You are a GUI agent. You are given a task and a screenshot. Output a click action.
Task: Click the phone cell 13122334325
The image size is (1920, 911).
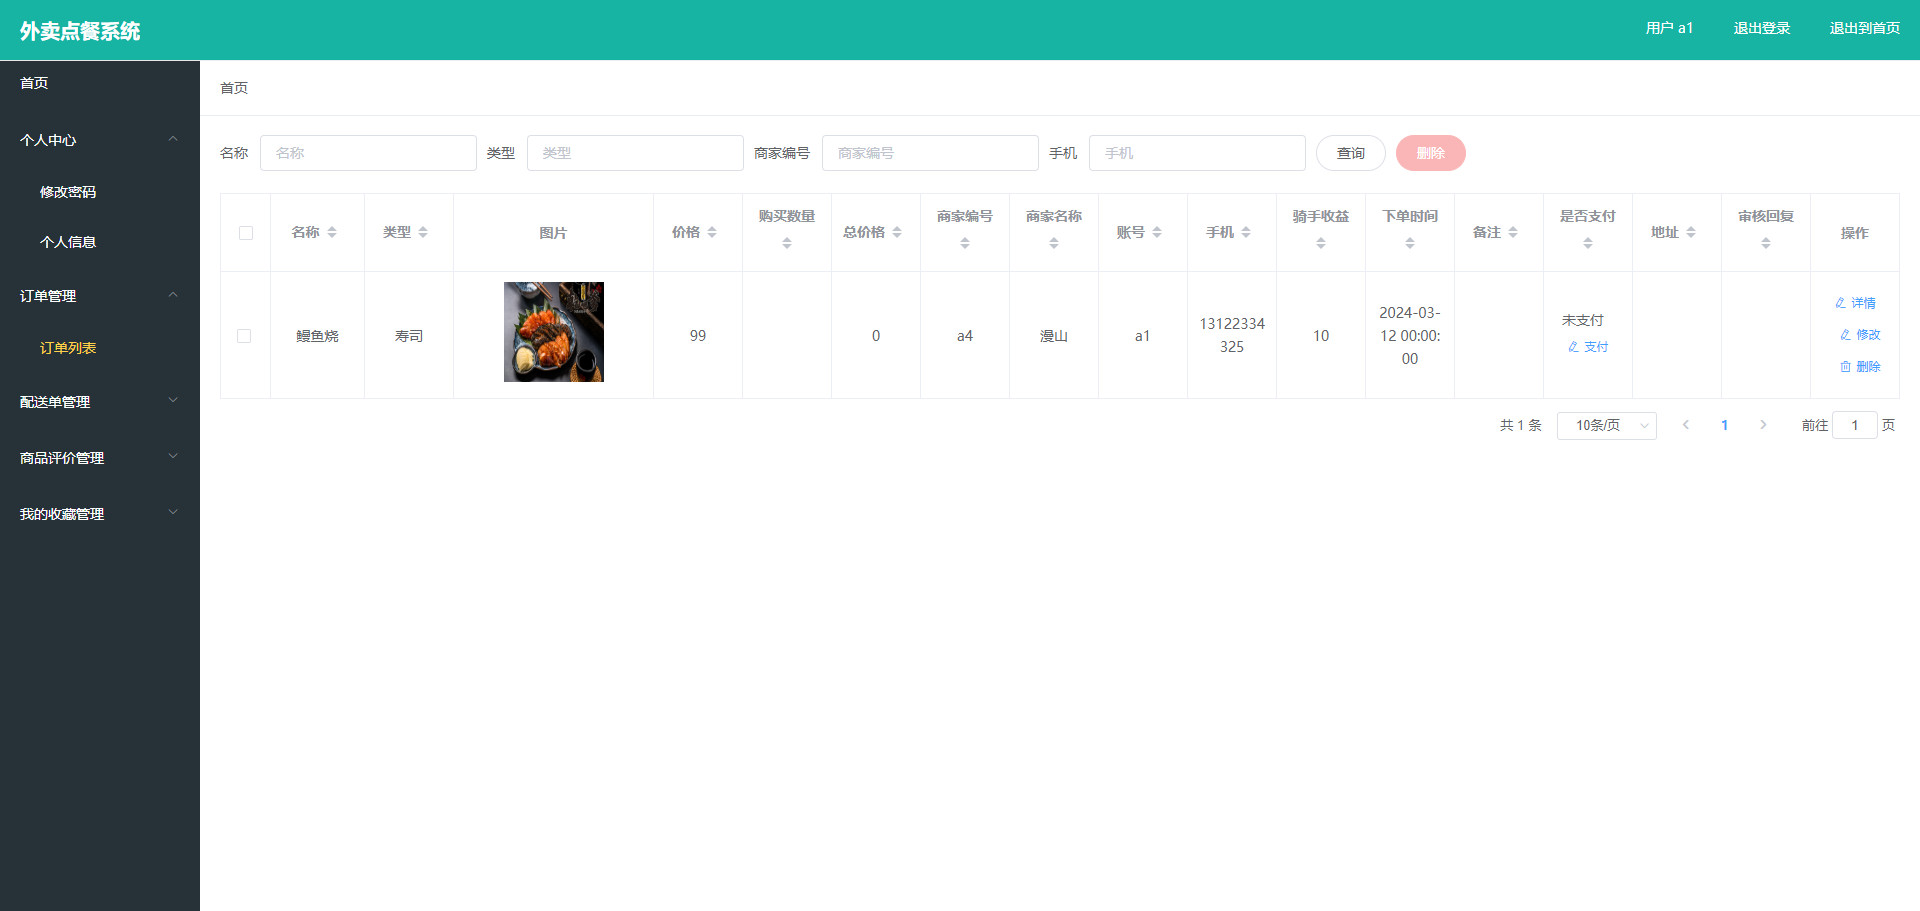pyautogui.click(x=1232, y=335)
